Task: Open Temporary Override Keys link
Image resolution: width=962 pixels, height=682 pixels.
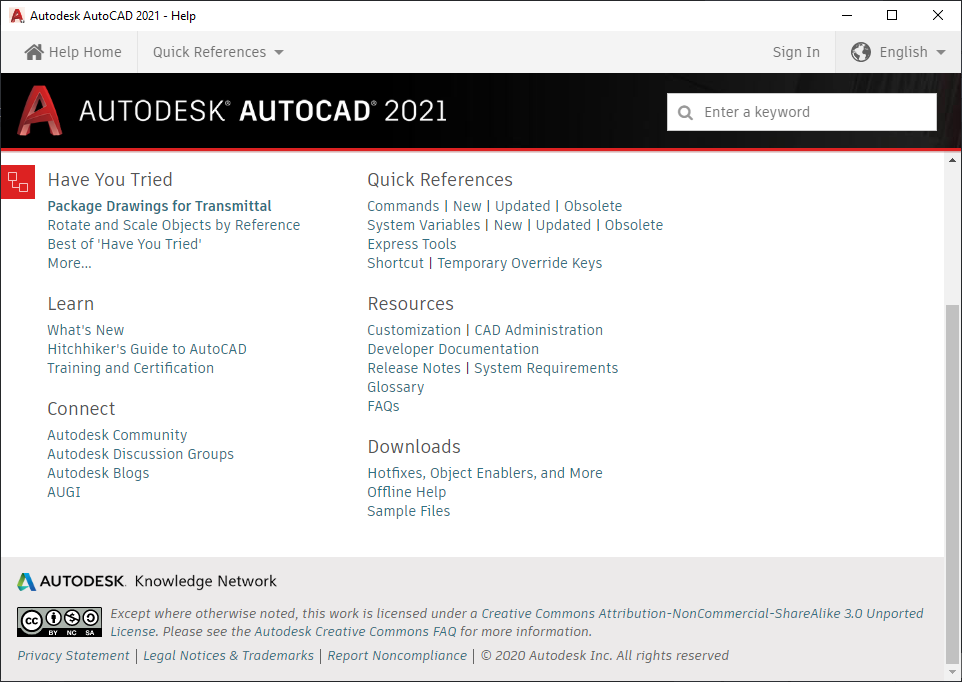Action: pyautogui.click(x=520, y=263)
